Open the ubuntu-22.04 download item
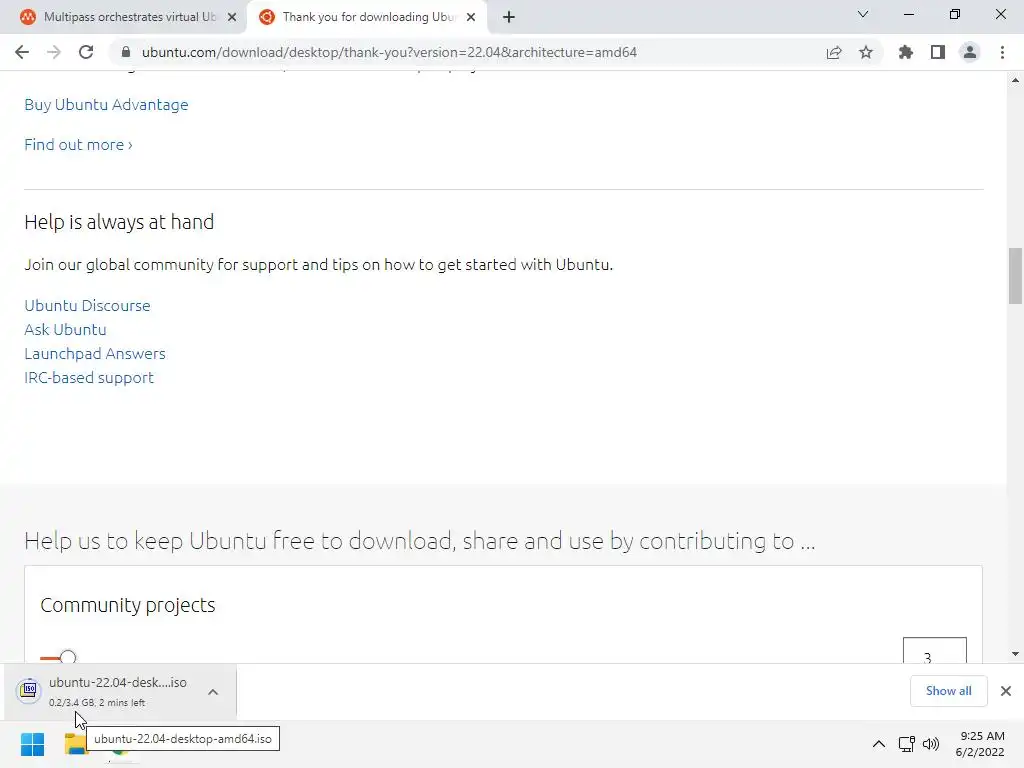The width and height of the screenshot is (1024, 768). (x=118, y=691)
